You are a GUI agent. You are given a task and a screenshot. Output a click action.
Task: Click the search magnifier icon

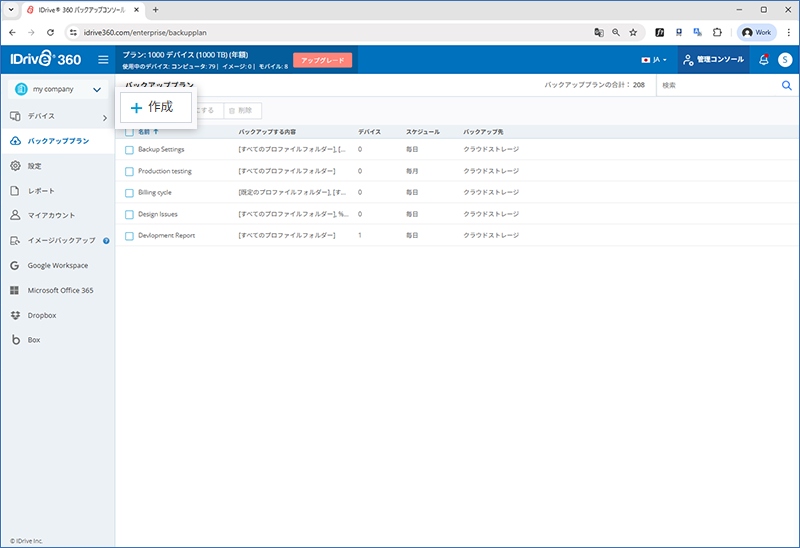tap(786, 86)
